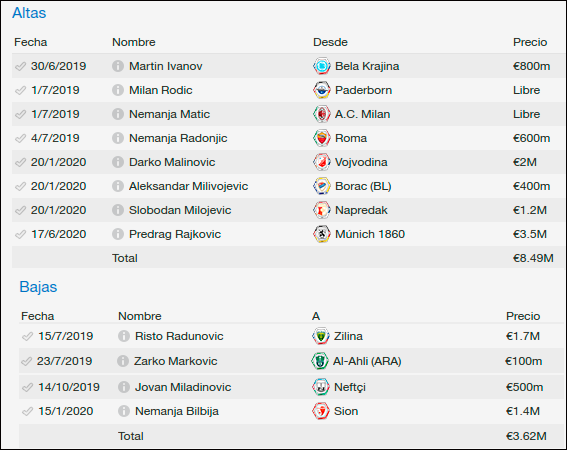
Task: Open the Múnich 1860 club crest
Action: pyautogui.click(x=321, y=234)
